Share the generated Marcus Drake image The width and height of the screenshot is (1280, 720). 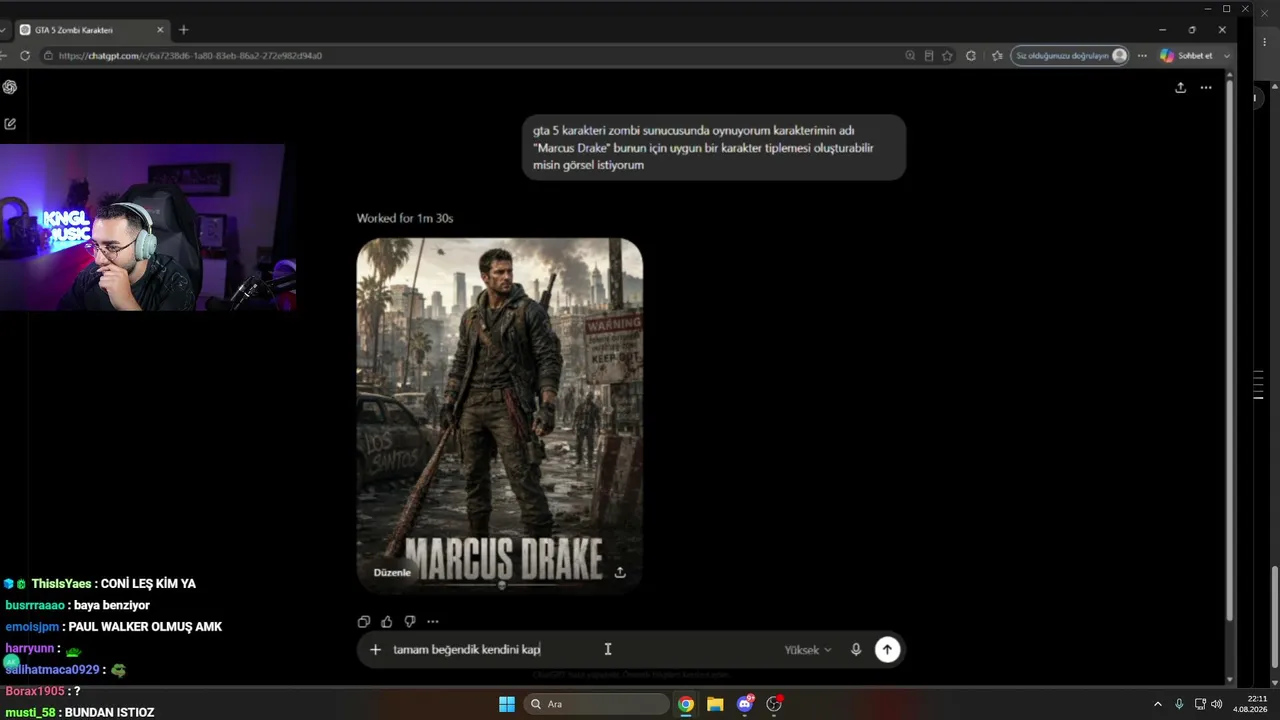click(620, 572)
